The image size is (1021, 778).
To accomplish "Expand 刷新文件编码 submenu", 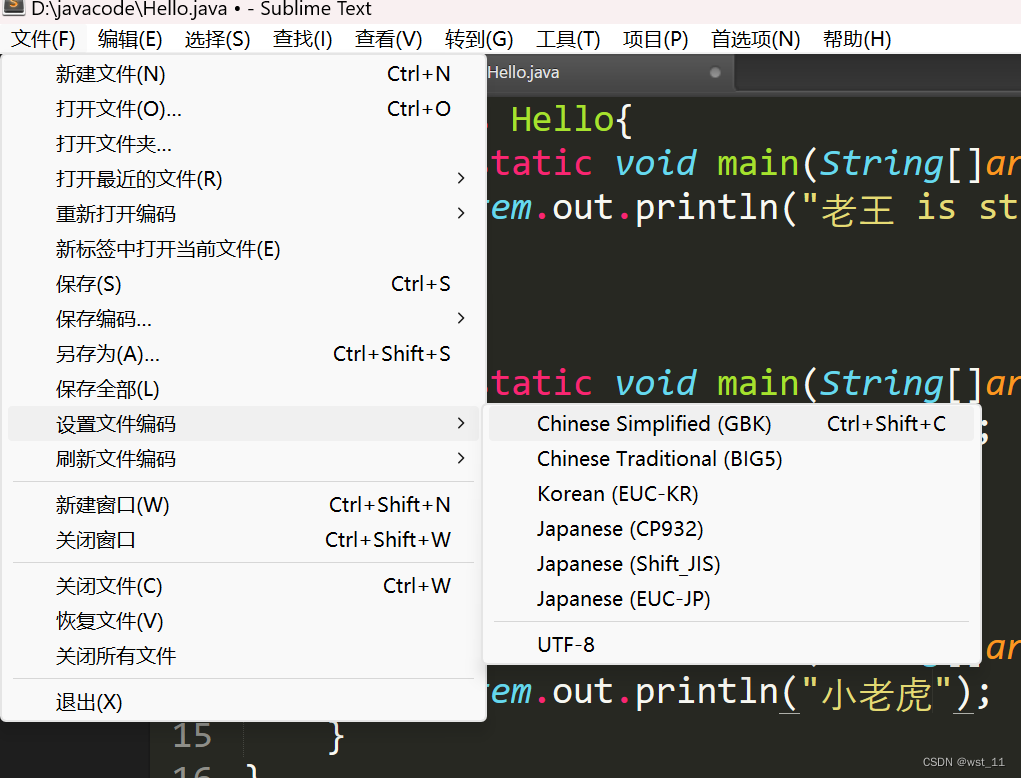I will coord(244,459).
